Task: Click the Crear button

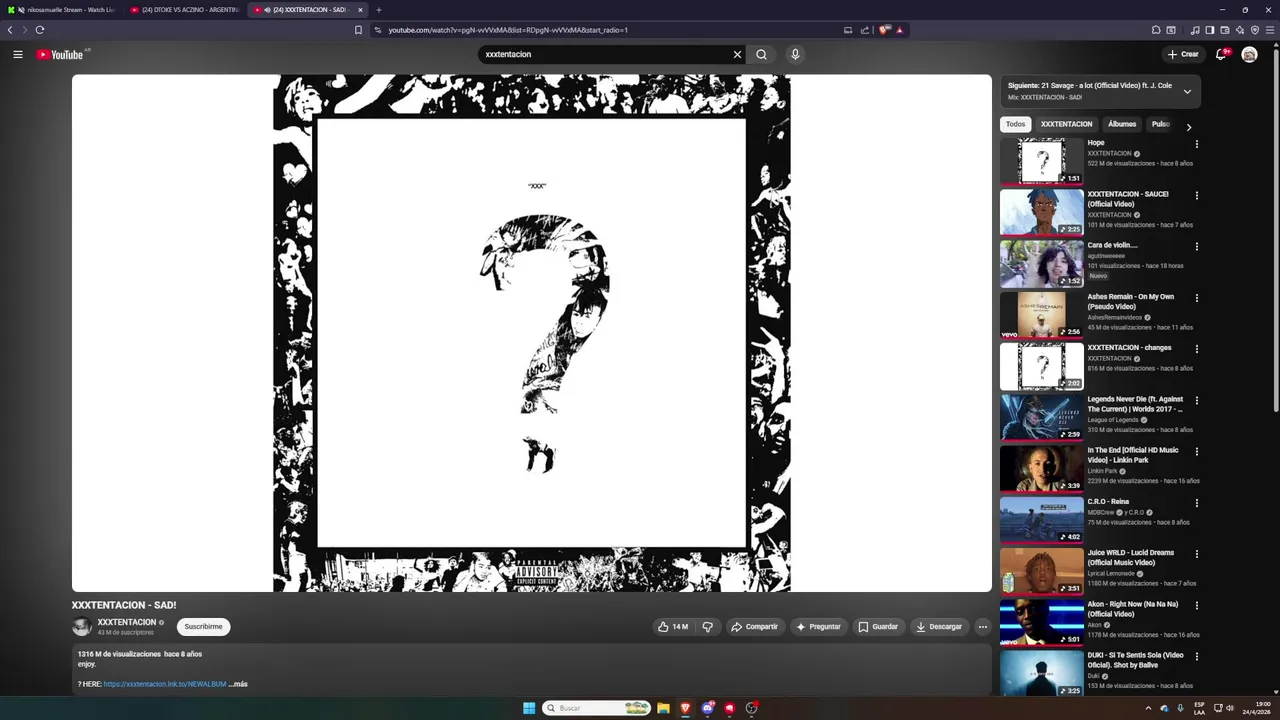Action: [x=1183, y=54]
